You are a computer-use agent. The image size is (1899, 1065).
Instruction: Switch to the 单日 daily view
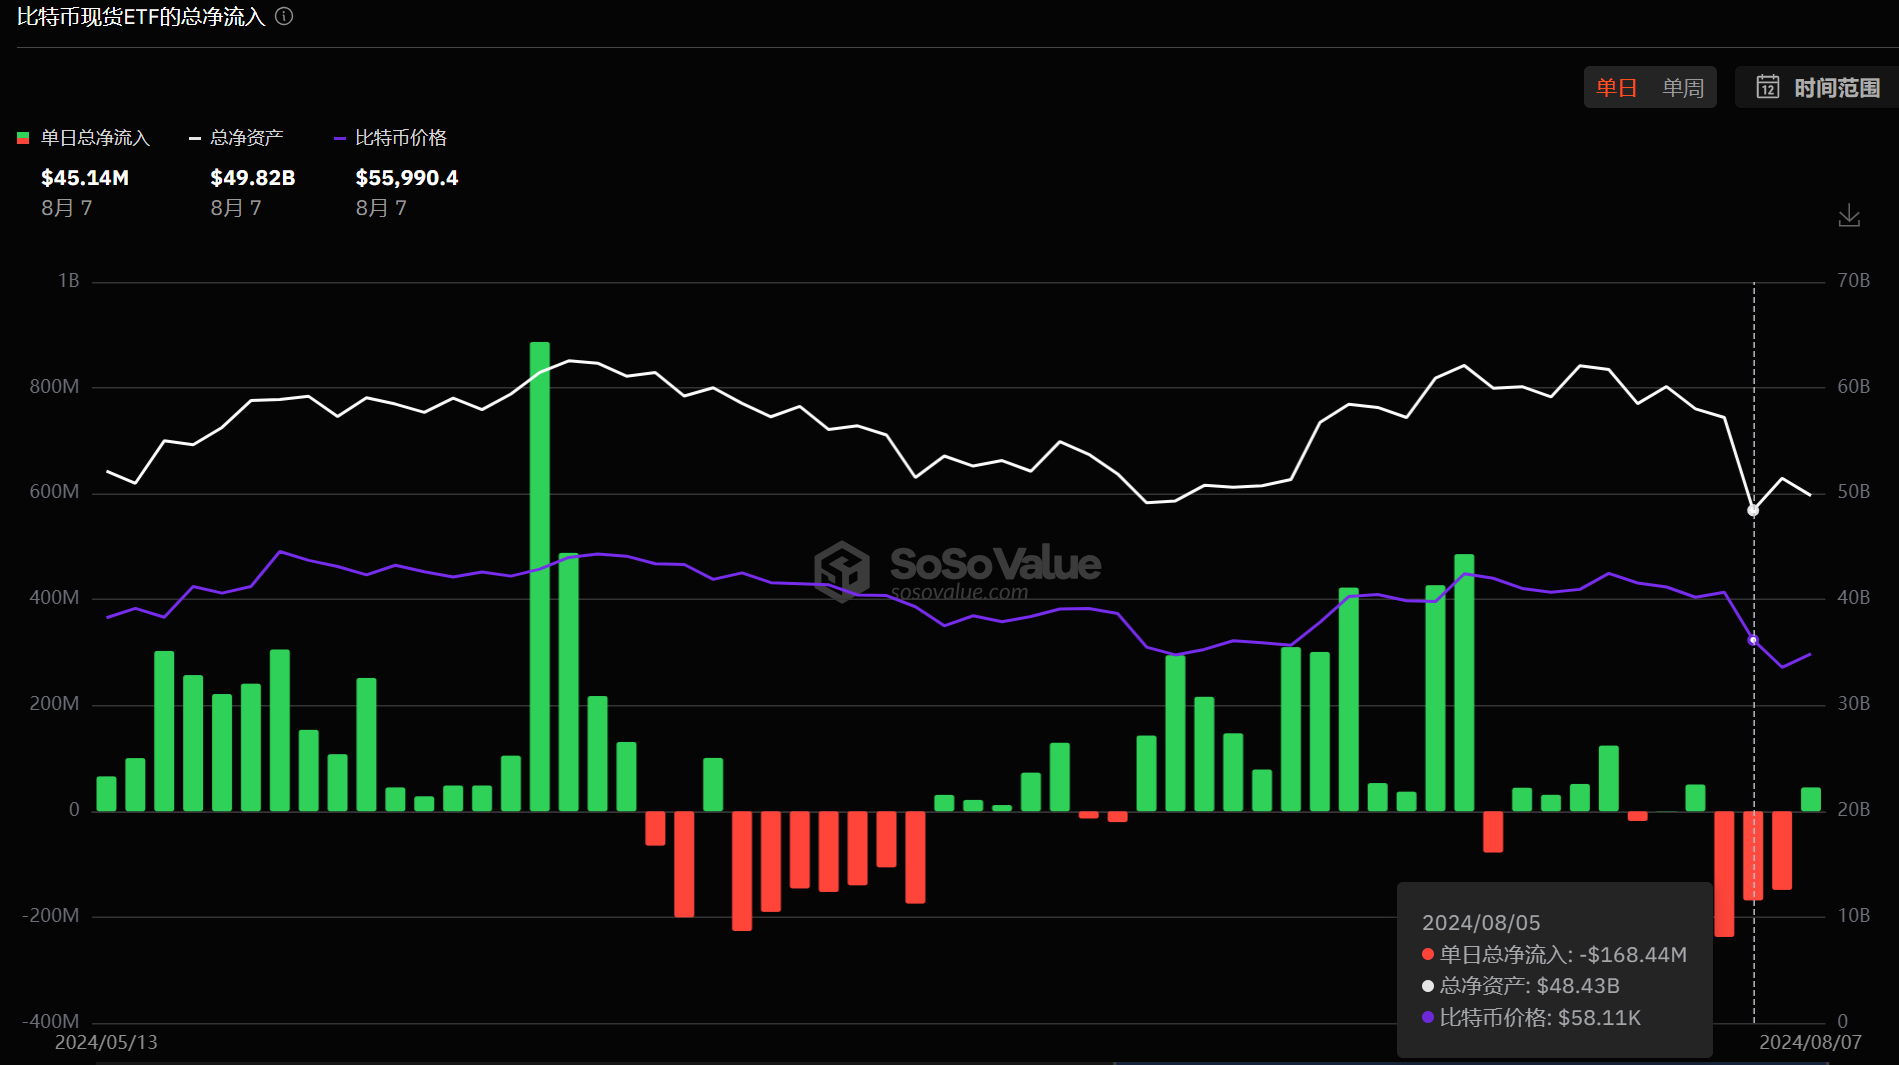[x=1615, y=88]
